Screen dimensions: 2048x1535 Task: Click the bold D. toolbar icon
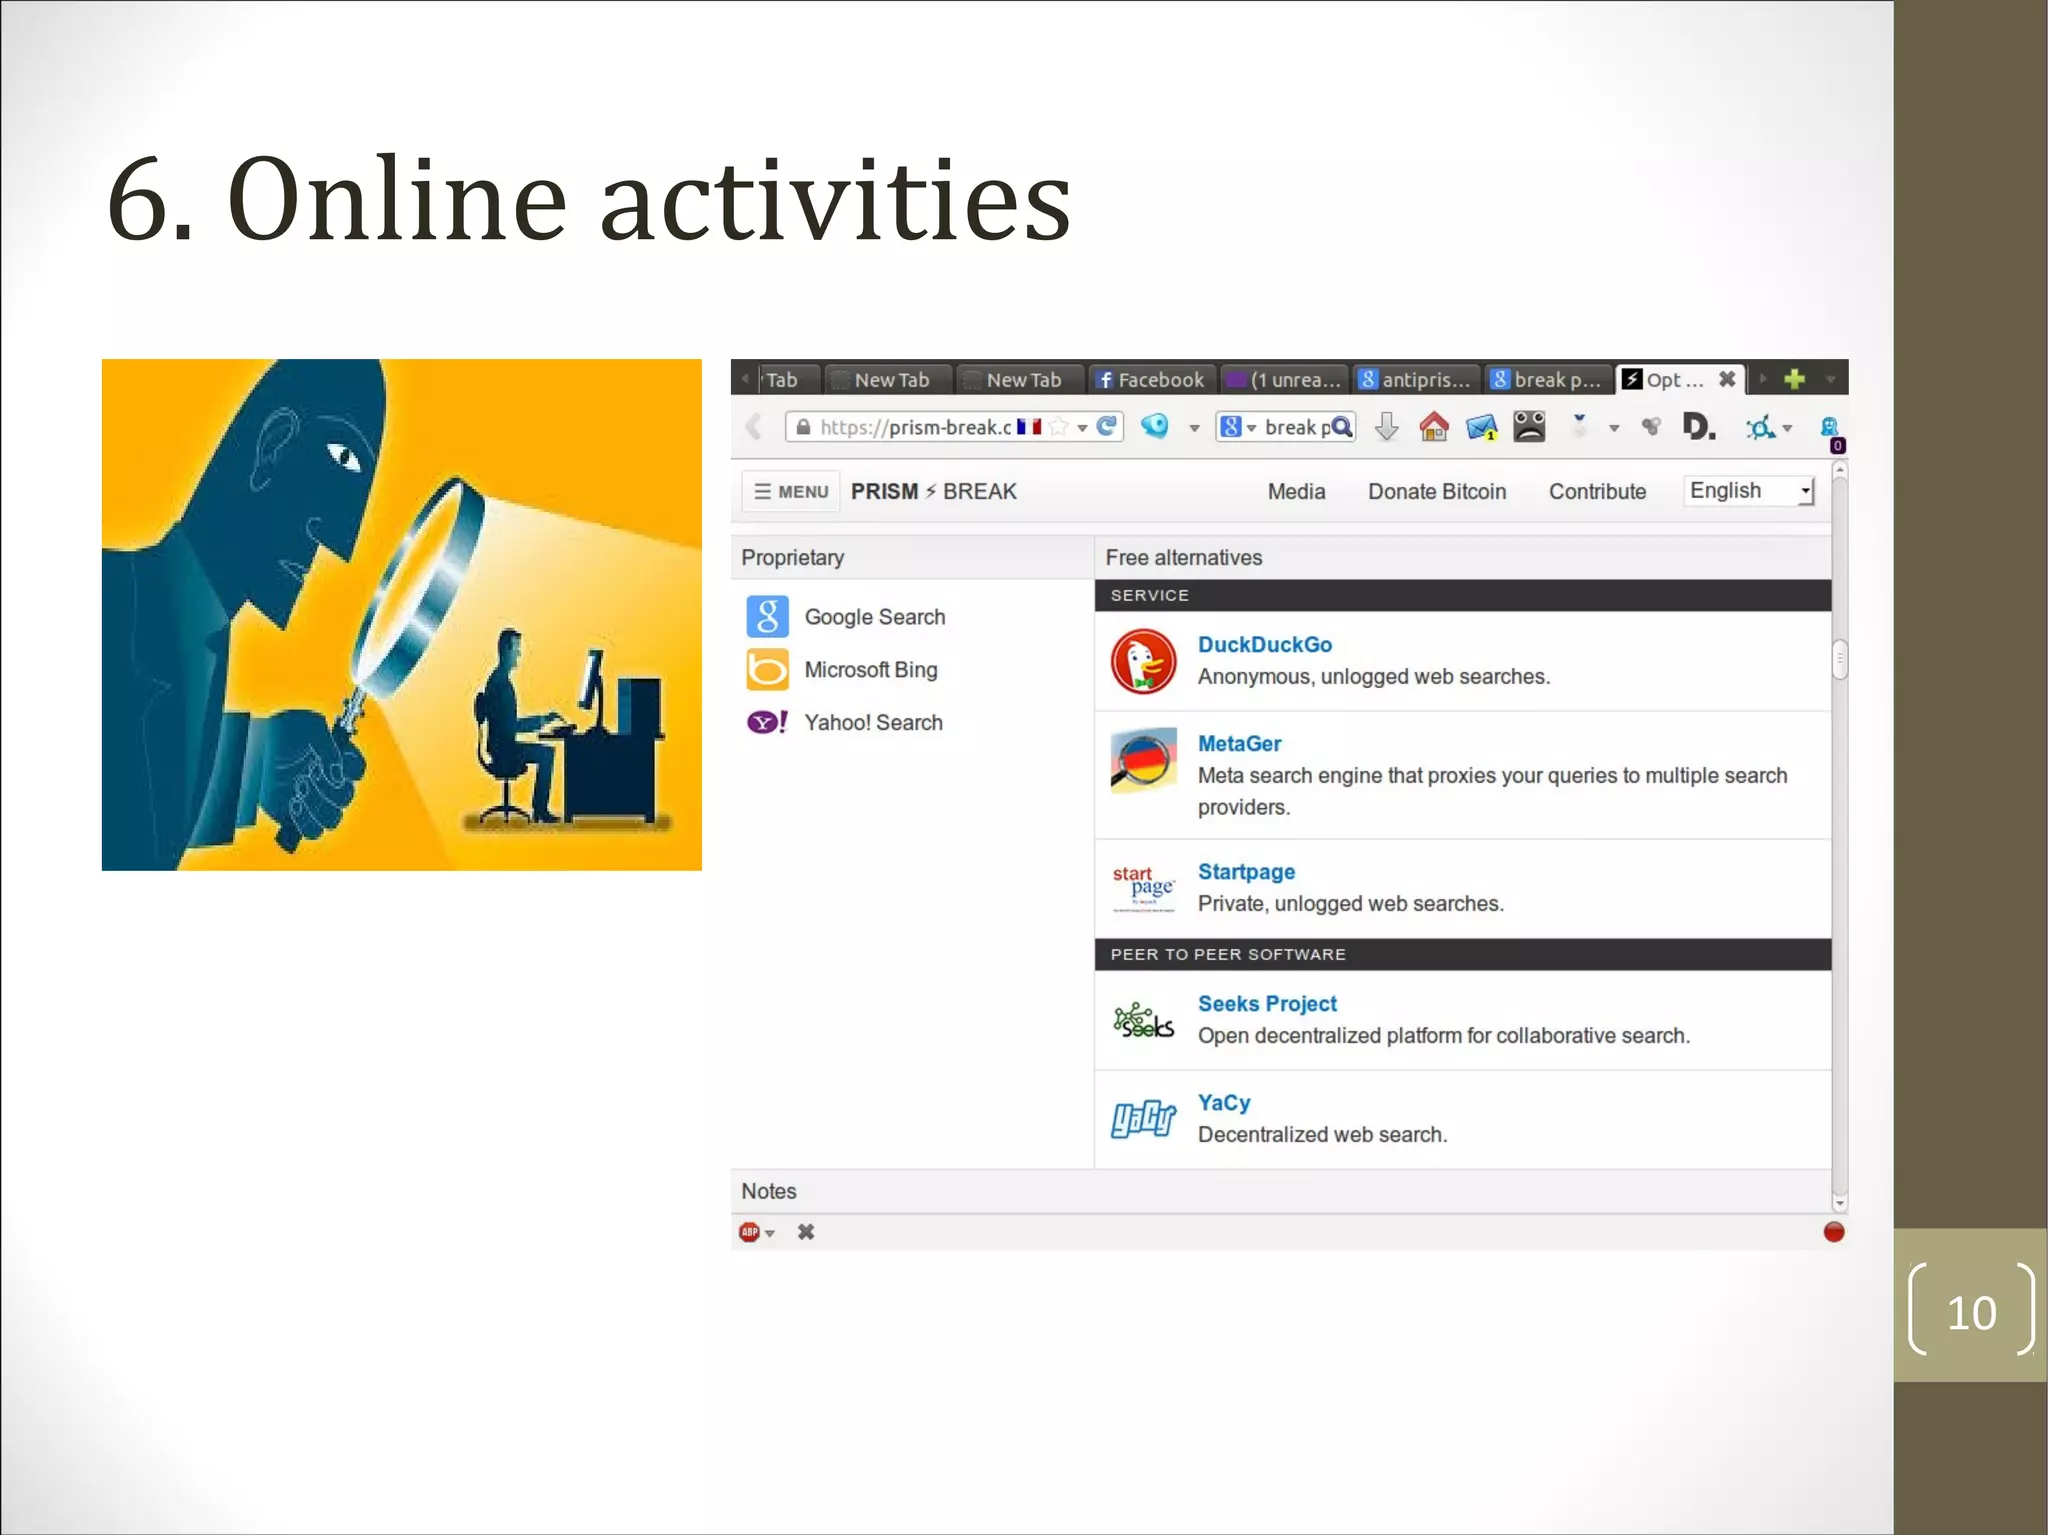click(1698, 427)
